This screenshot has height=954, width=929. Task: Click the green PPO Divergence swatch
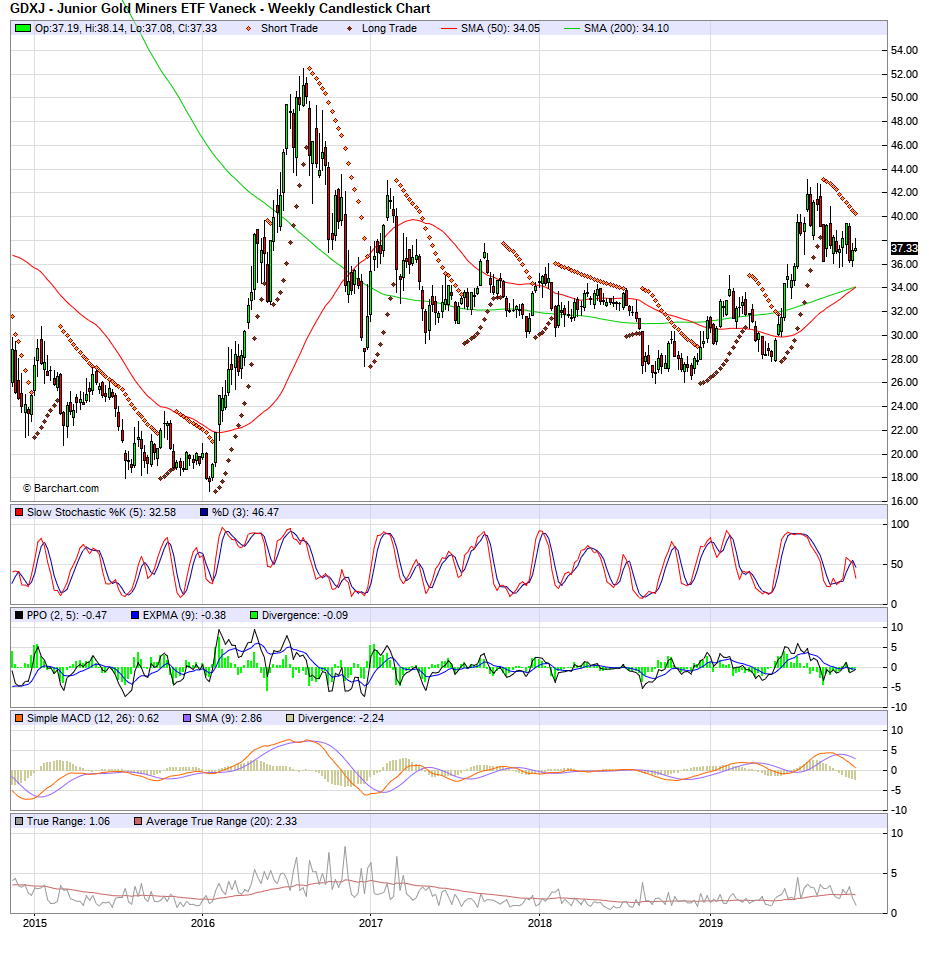254,615
